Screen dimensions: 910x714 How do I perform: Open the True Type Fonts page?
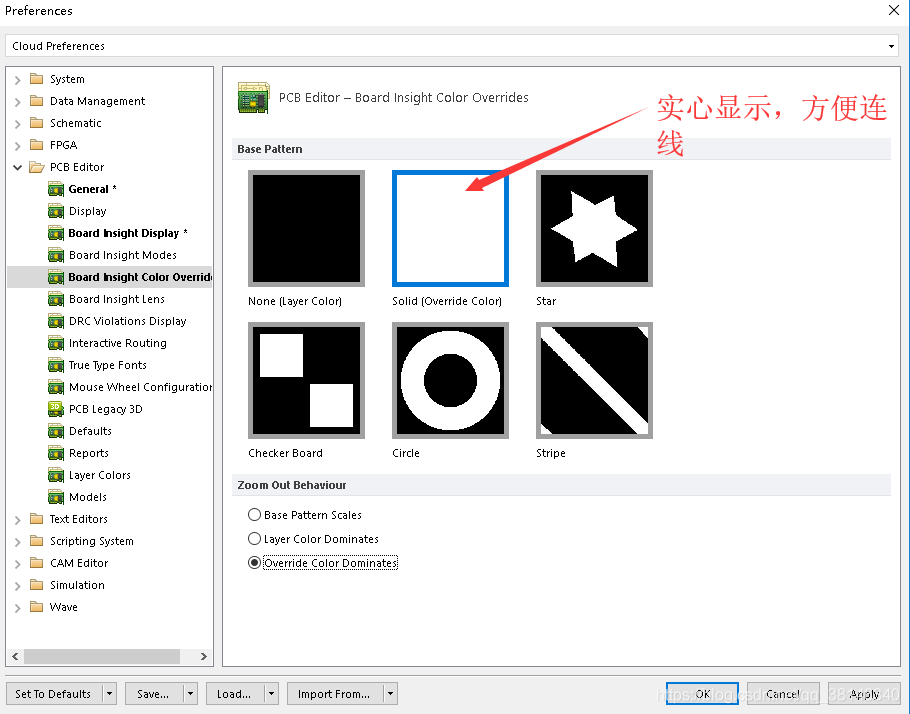(x=108, y=366)
